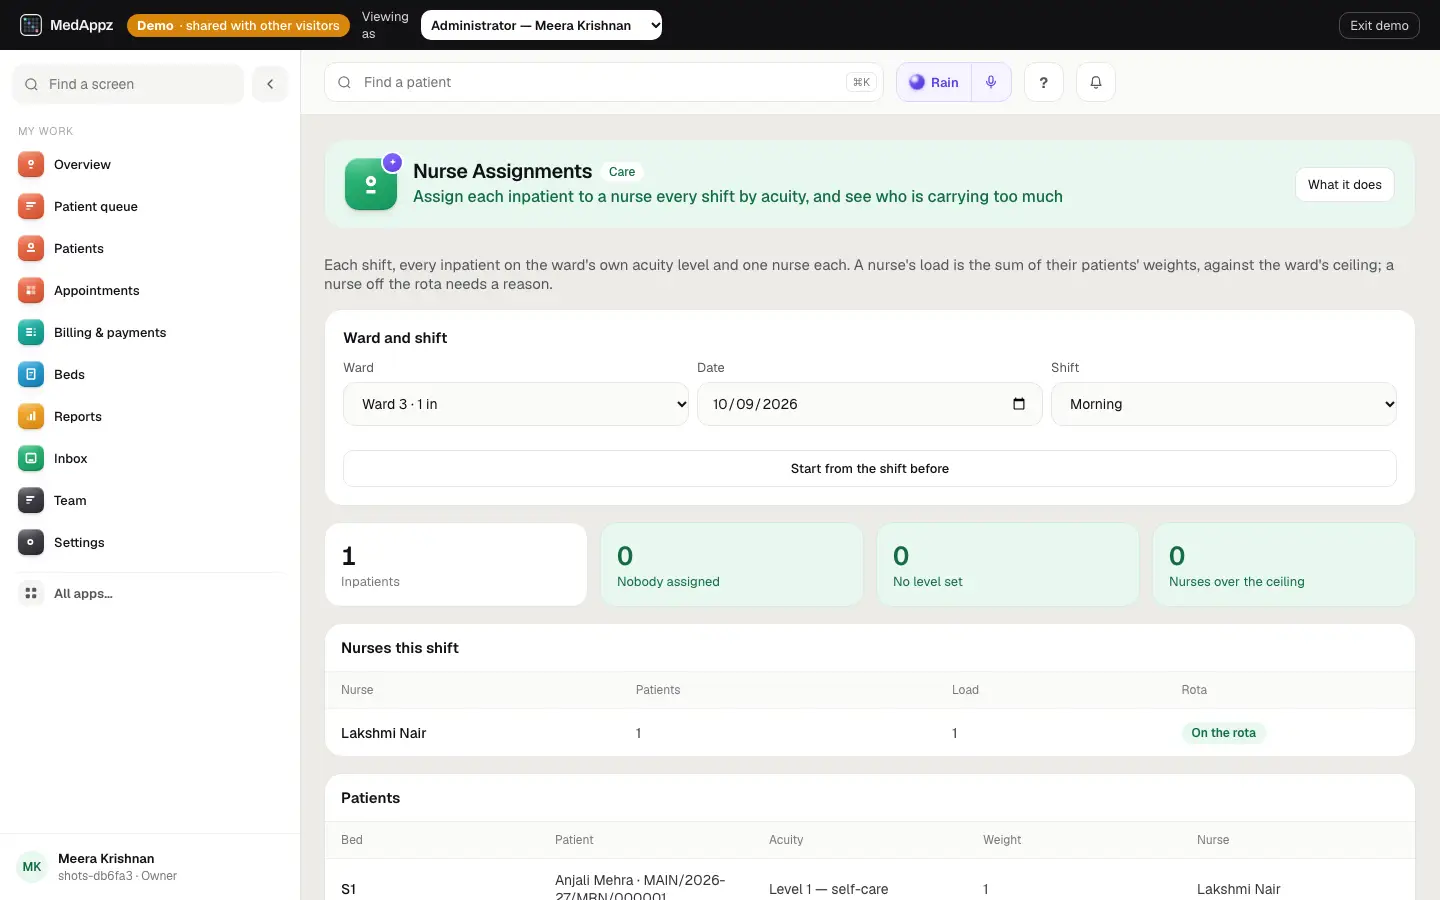Open the Beds sidebar icon
Screen dimensions: 1440x900
[x=31, y=374]
